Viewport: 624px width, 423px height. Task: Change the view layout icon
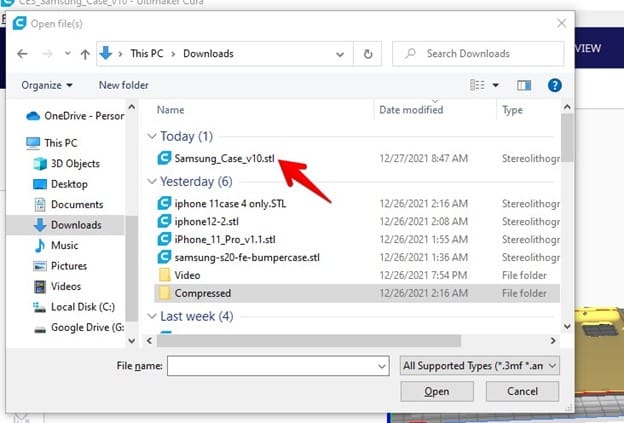(477, 85)
